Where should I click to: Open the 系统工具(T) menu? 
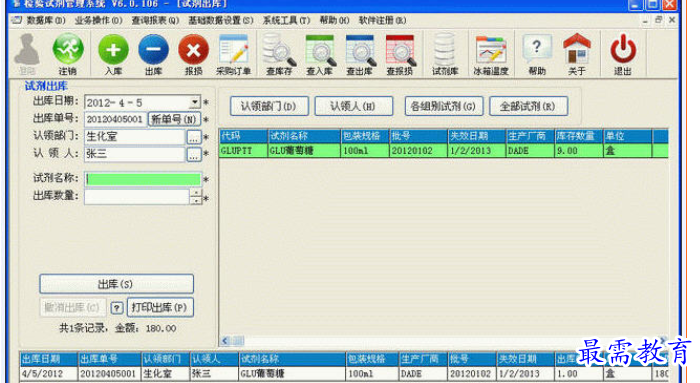pyautogui.click(x=286, y=21)
